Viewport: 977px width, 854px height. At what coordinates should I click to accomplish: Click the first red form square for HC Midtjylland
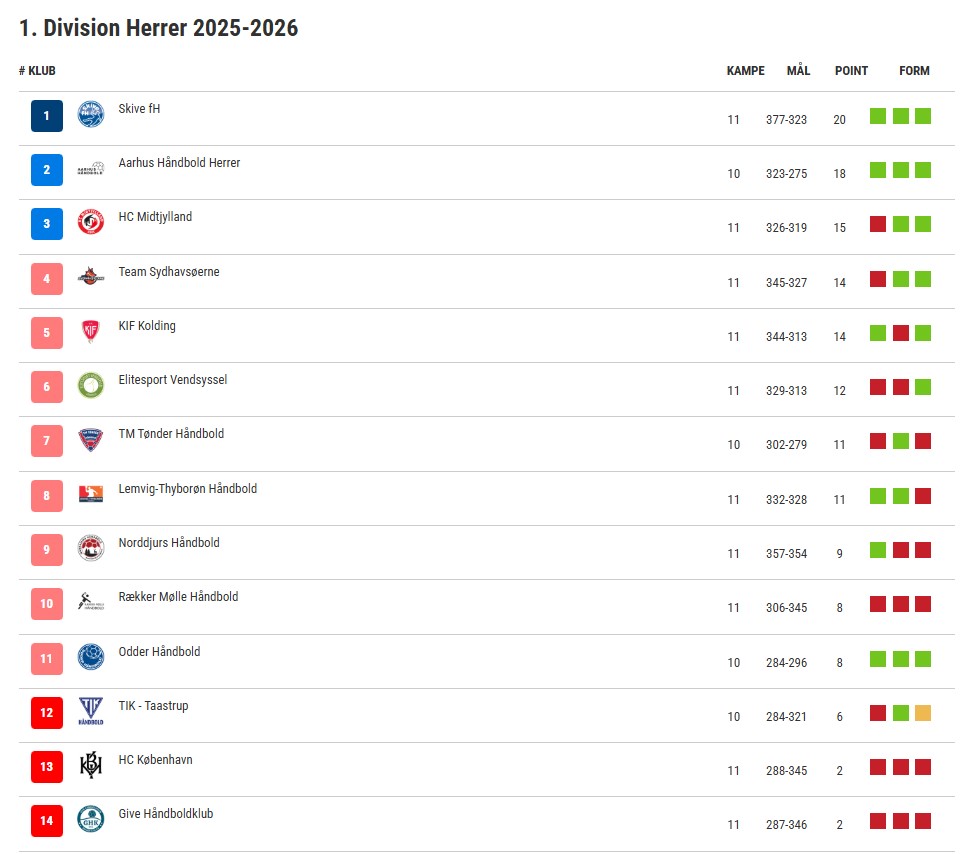point(878,224)
